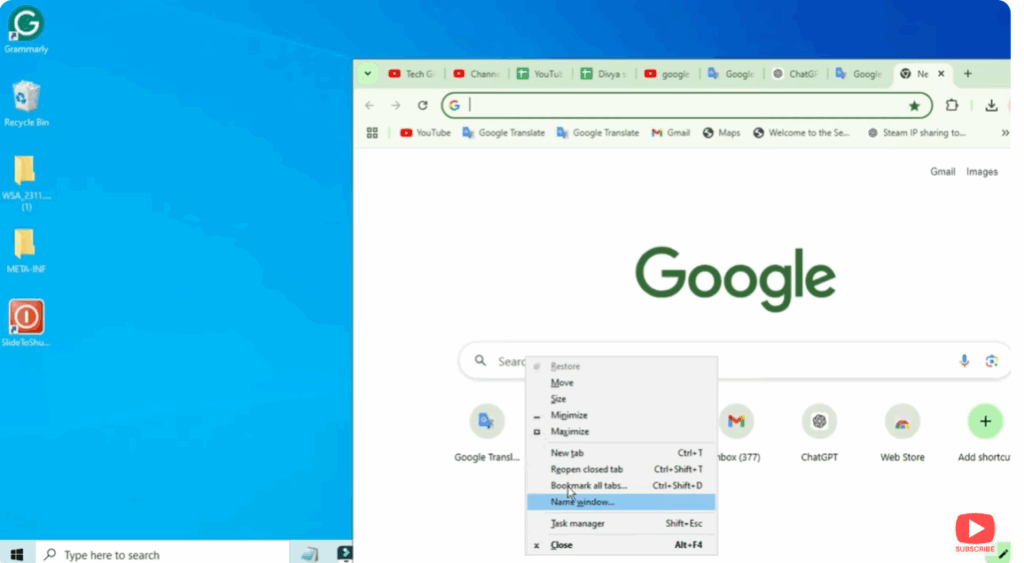1024x563 pixels.
Task: Select Reopen closed tab menu entry
Action: (620, 469)
